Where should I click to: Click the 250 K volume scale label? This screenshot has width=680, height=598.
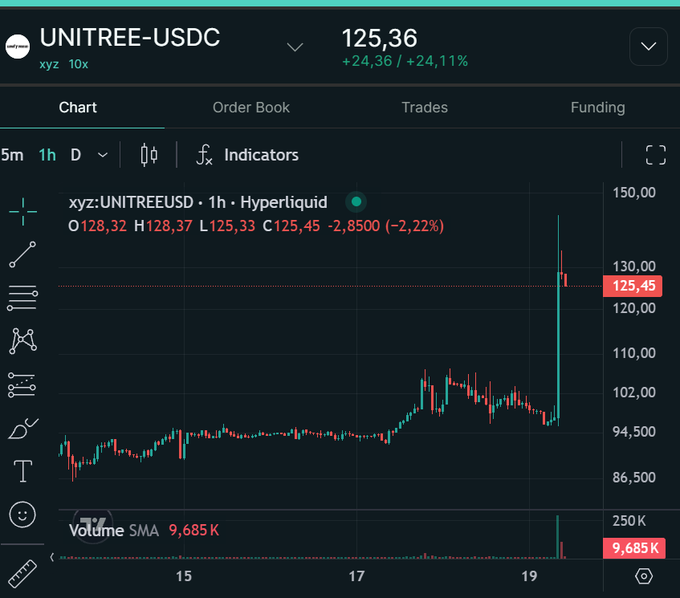(629, 520)
